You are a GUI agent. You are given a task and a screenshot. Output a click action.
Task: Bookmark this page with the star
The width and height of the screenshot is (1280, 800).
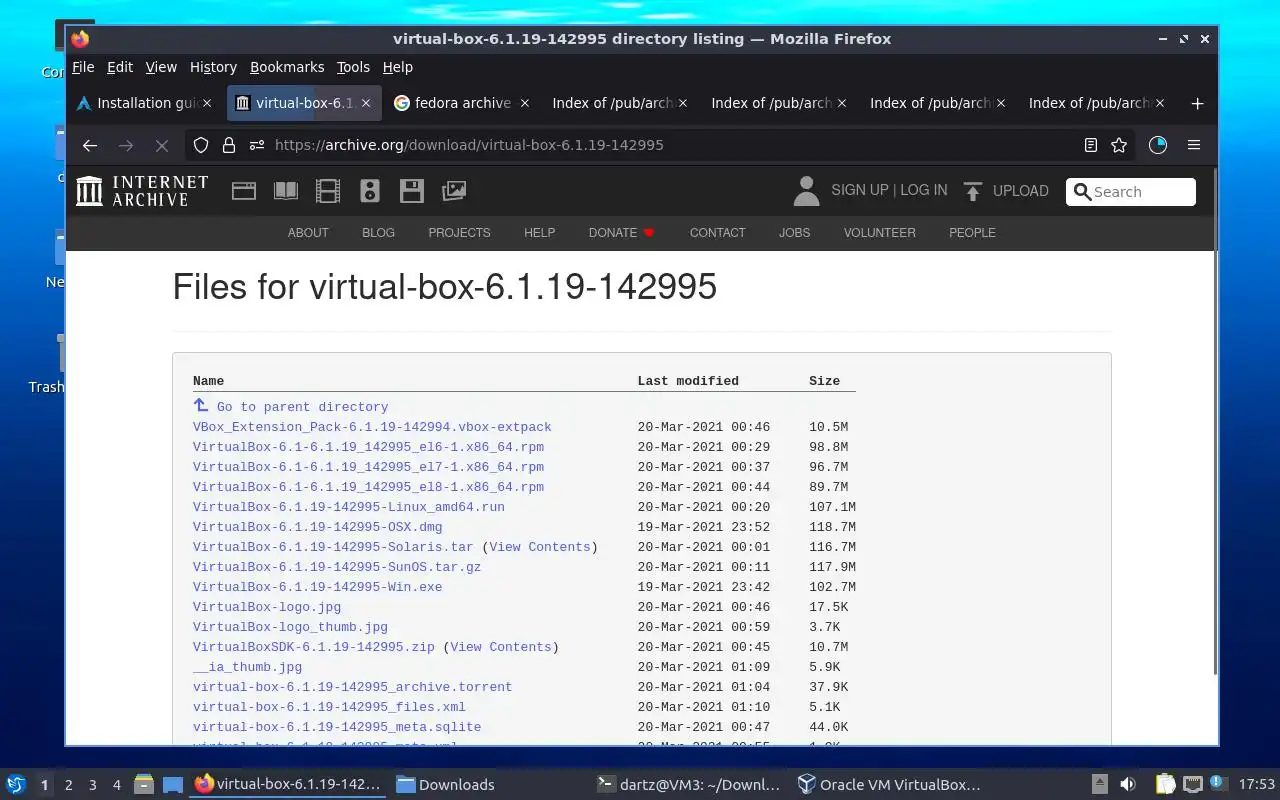tap(1119, 145)
